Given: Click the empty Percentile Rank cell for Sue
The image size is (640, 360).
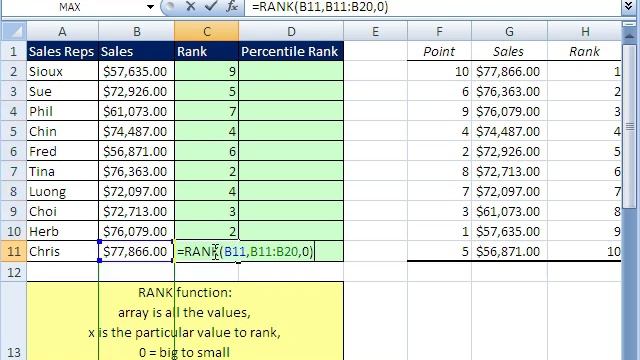Looking at the screenshot, I should tap(291, 91).
